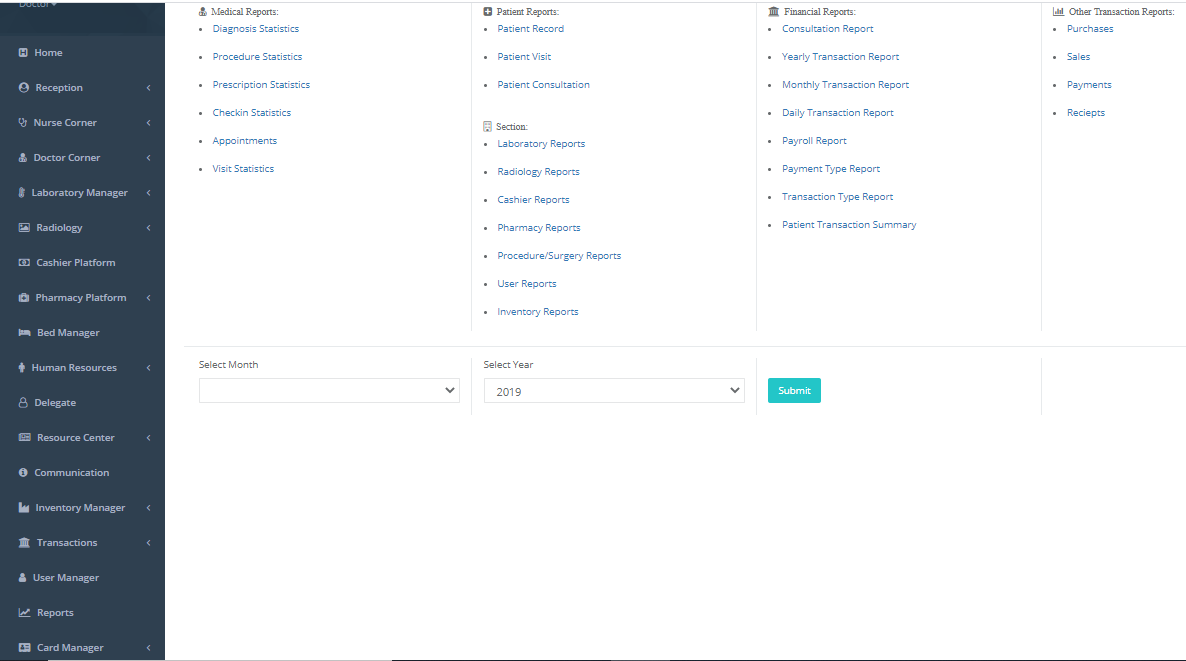Expand the Reception submenu chevron
The height and width of the screenshot is (661, 1186).
(x=148, y=88)
